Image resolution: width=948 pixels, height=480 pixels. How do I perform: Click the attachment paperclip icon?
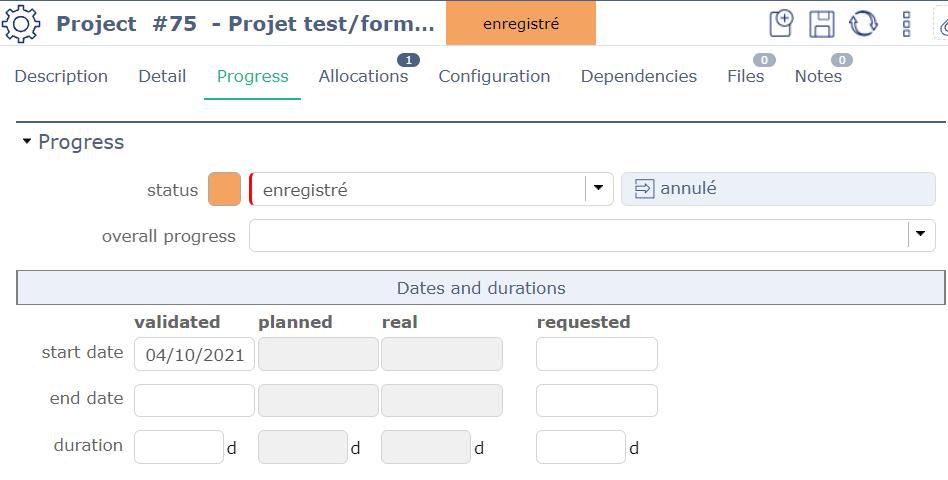(942, 26)
